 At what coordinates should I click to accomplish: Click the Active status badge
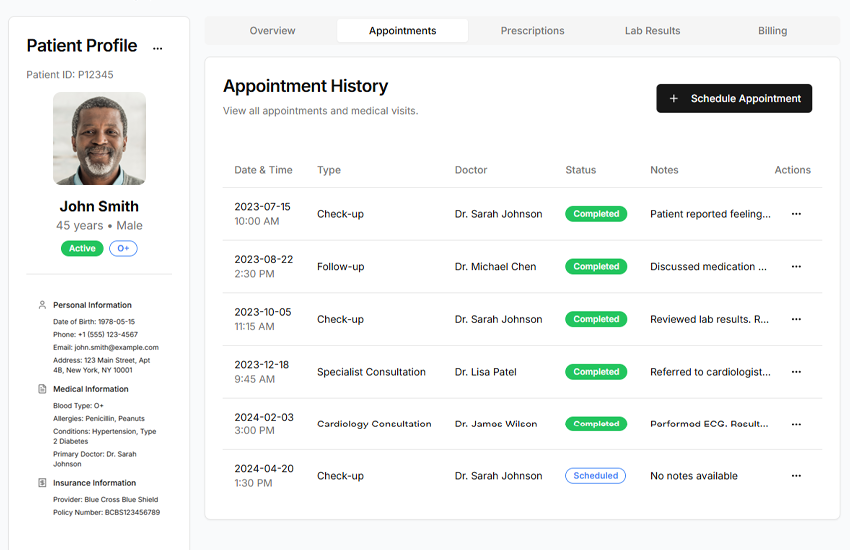coord(82,248)
